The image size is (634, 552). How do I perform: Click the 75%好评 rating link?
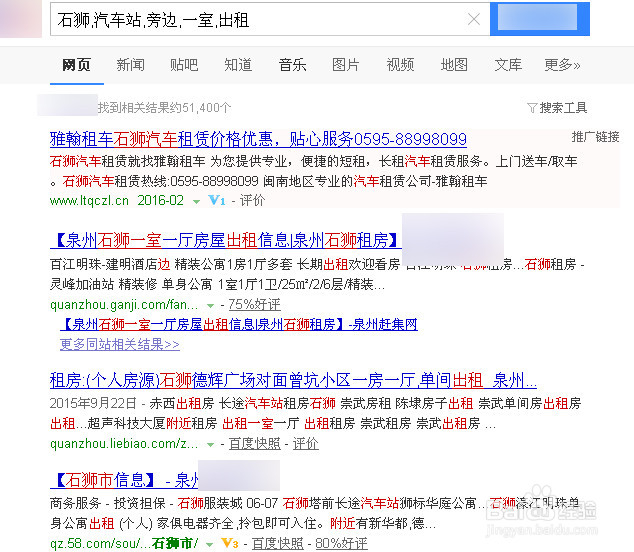coord(254,305)
